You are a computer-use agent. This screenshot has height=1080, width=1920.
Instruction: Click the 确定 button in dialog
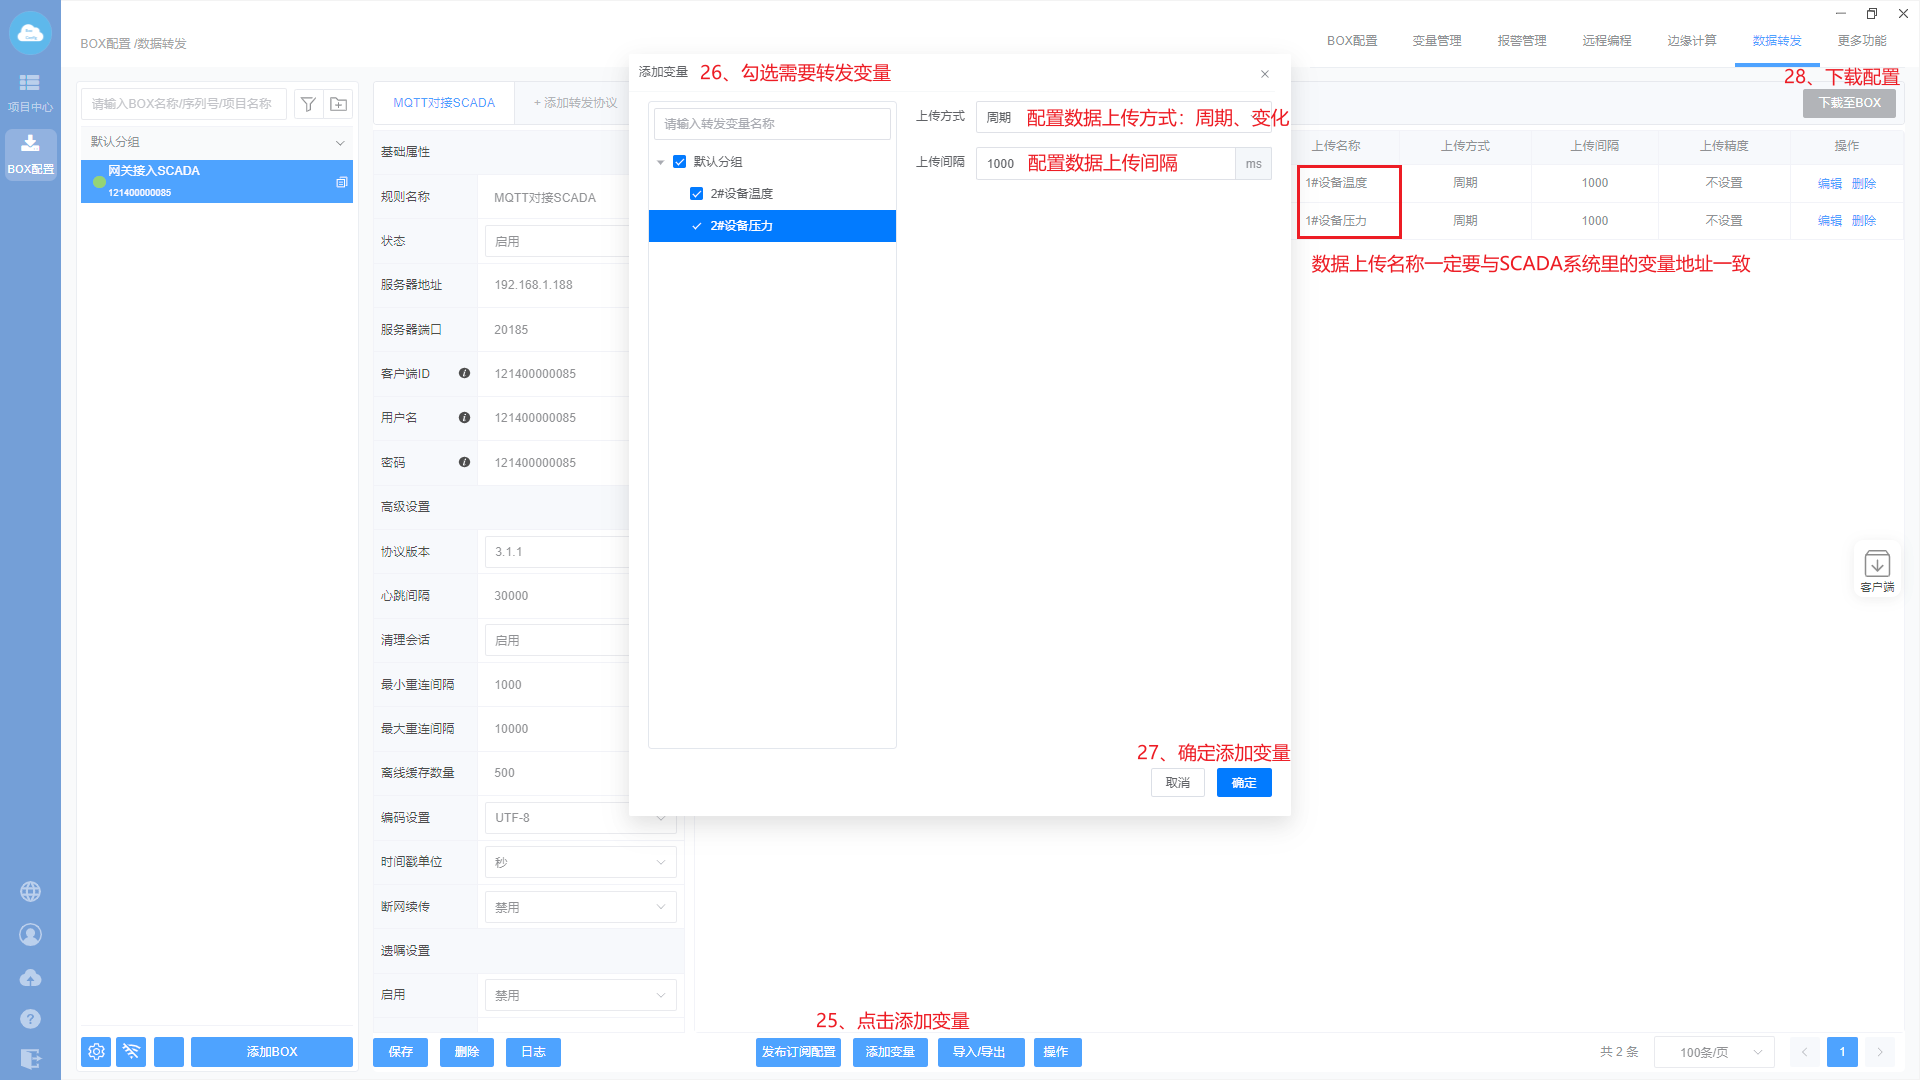[1243, 783]
